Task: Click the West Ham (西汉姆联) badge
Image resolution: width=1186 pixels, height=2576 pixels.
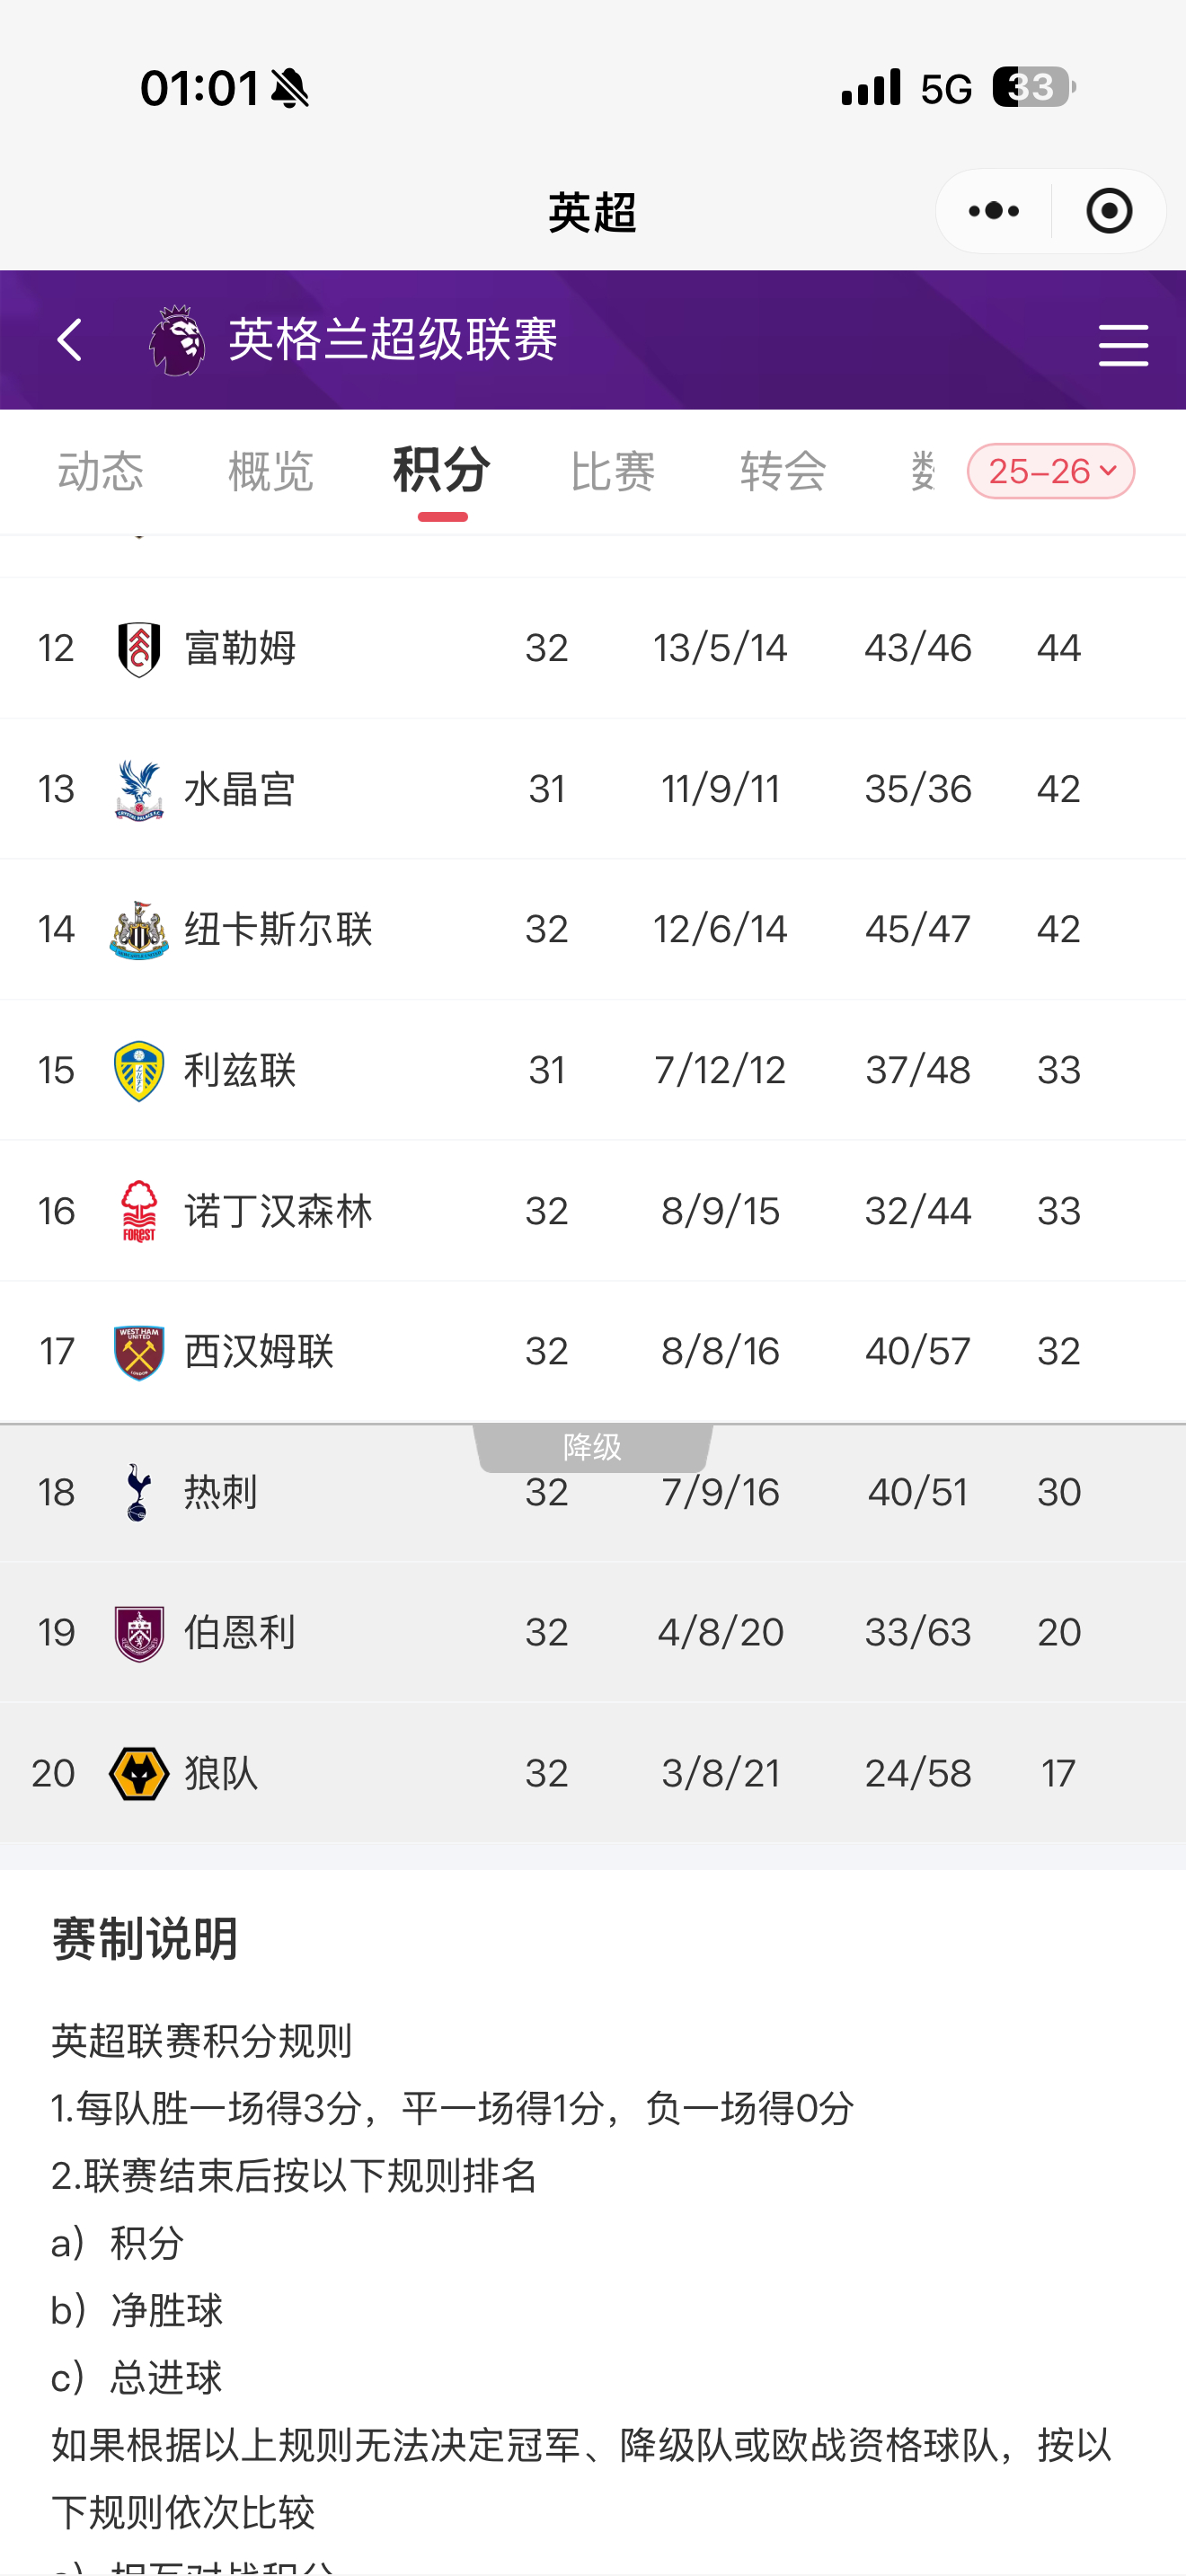Action: click(138, 1351)
